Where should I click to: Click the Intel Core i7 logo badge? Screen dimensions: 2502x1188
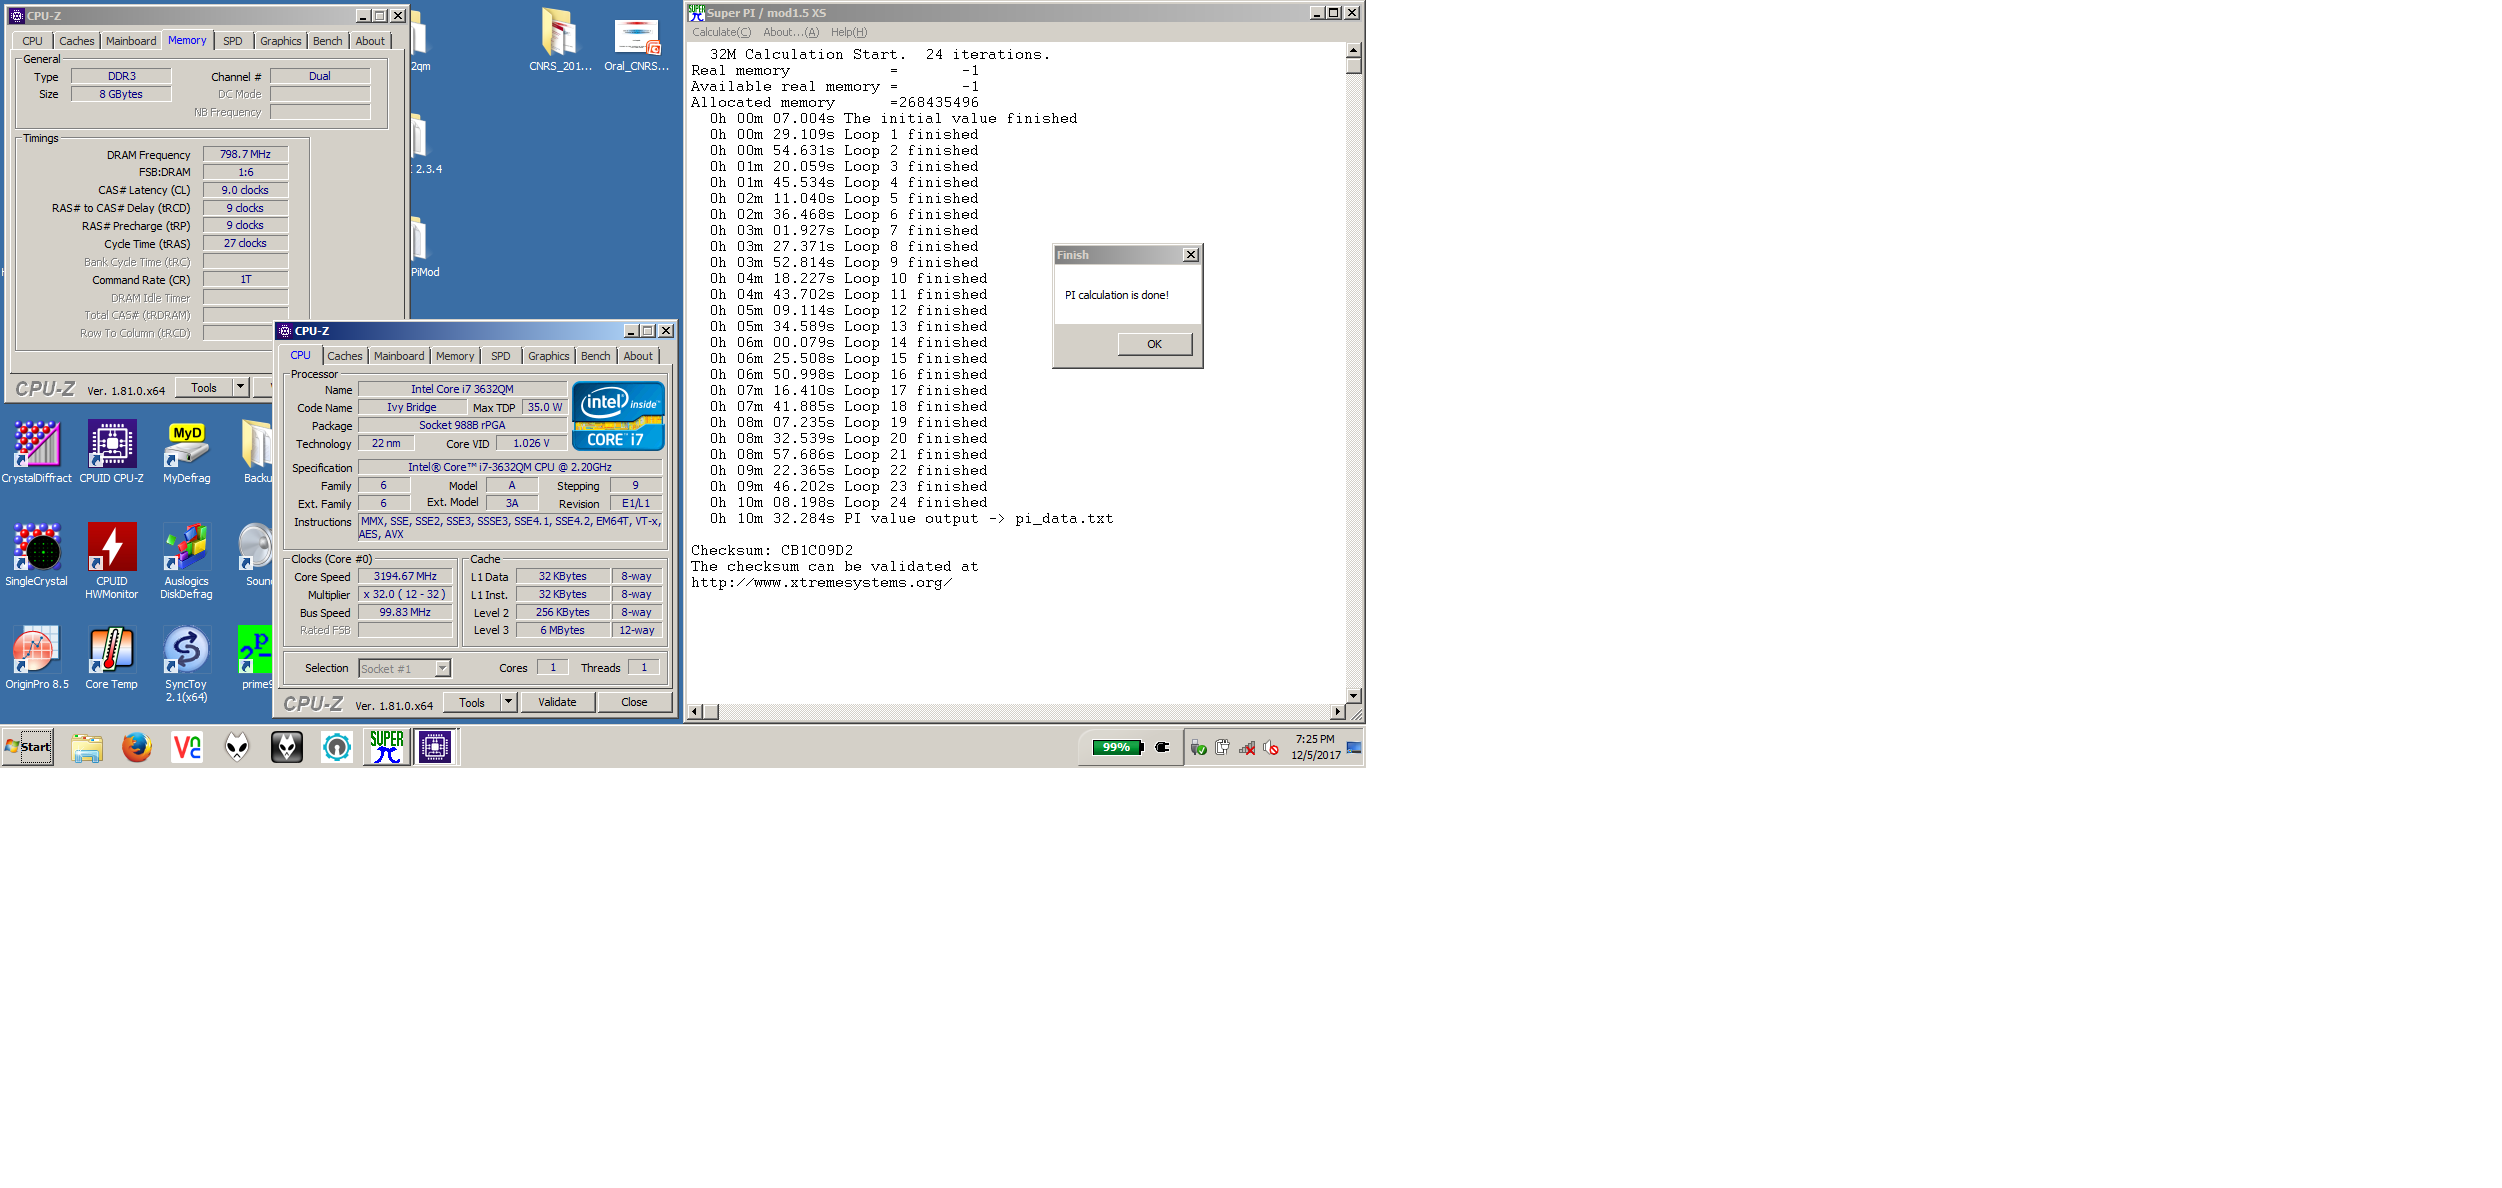[618, 416]
